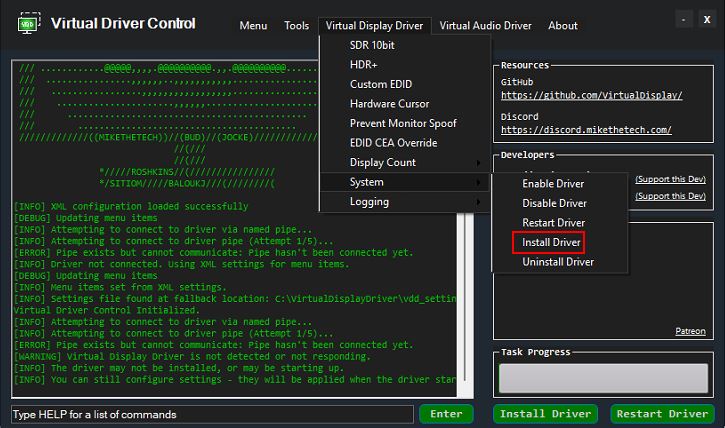The width and height of the screenshot is (725, 428).
Task: Click the green Enter button
Action: coord(446,414)
